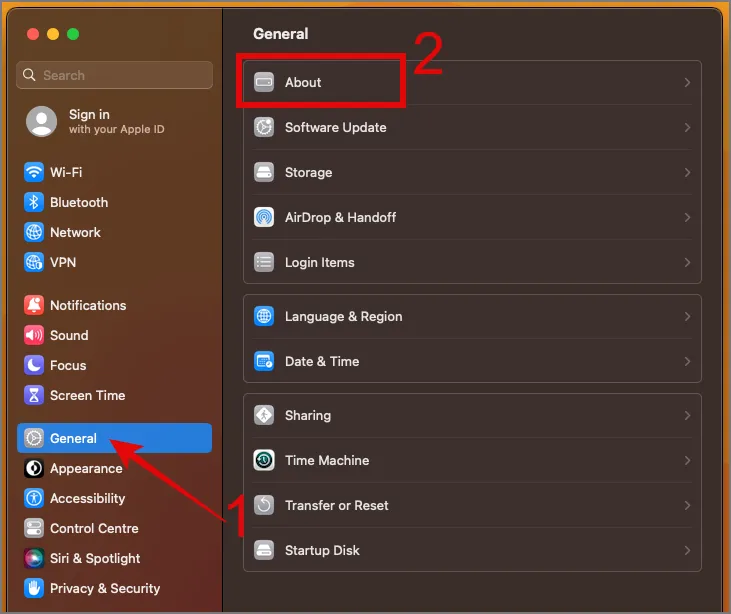Click the Bluetooth icon in sidebar
This screenshot has height=614, width=731.
[x=34, y=202]
